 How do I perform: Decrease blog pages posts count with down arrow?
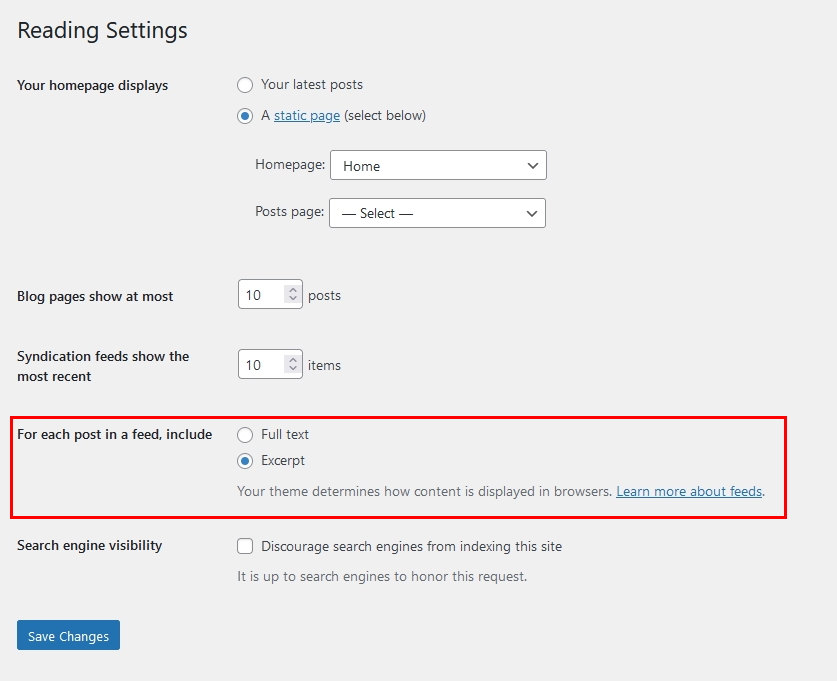(292, 300)
